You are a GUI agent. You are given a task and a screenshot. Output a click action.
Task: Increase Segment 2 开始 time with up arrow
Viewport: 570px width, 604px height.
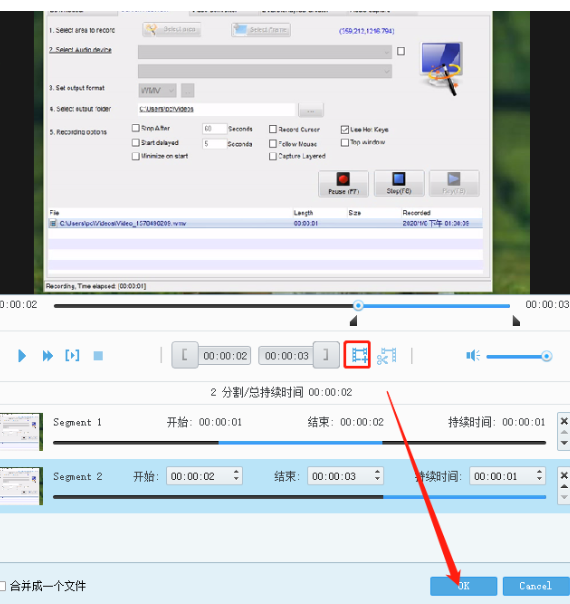click(x=236, y=471)
